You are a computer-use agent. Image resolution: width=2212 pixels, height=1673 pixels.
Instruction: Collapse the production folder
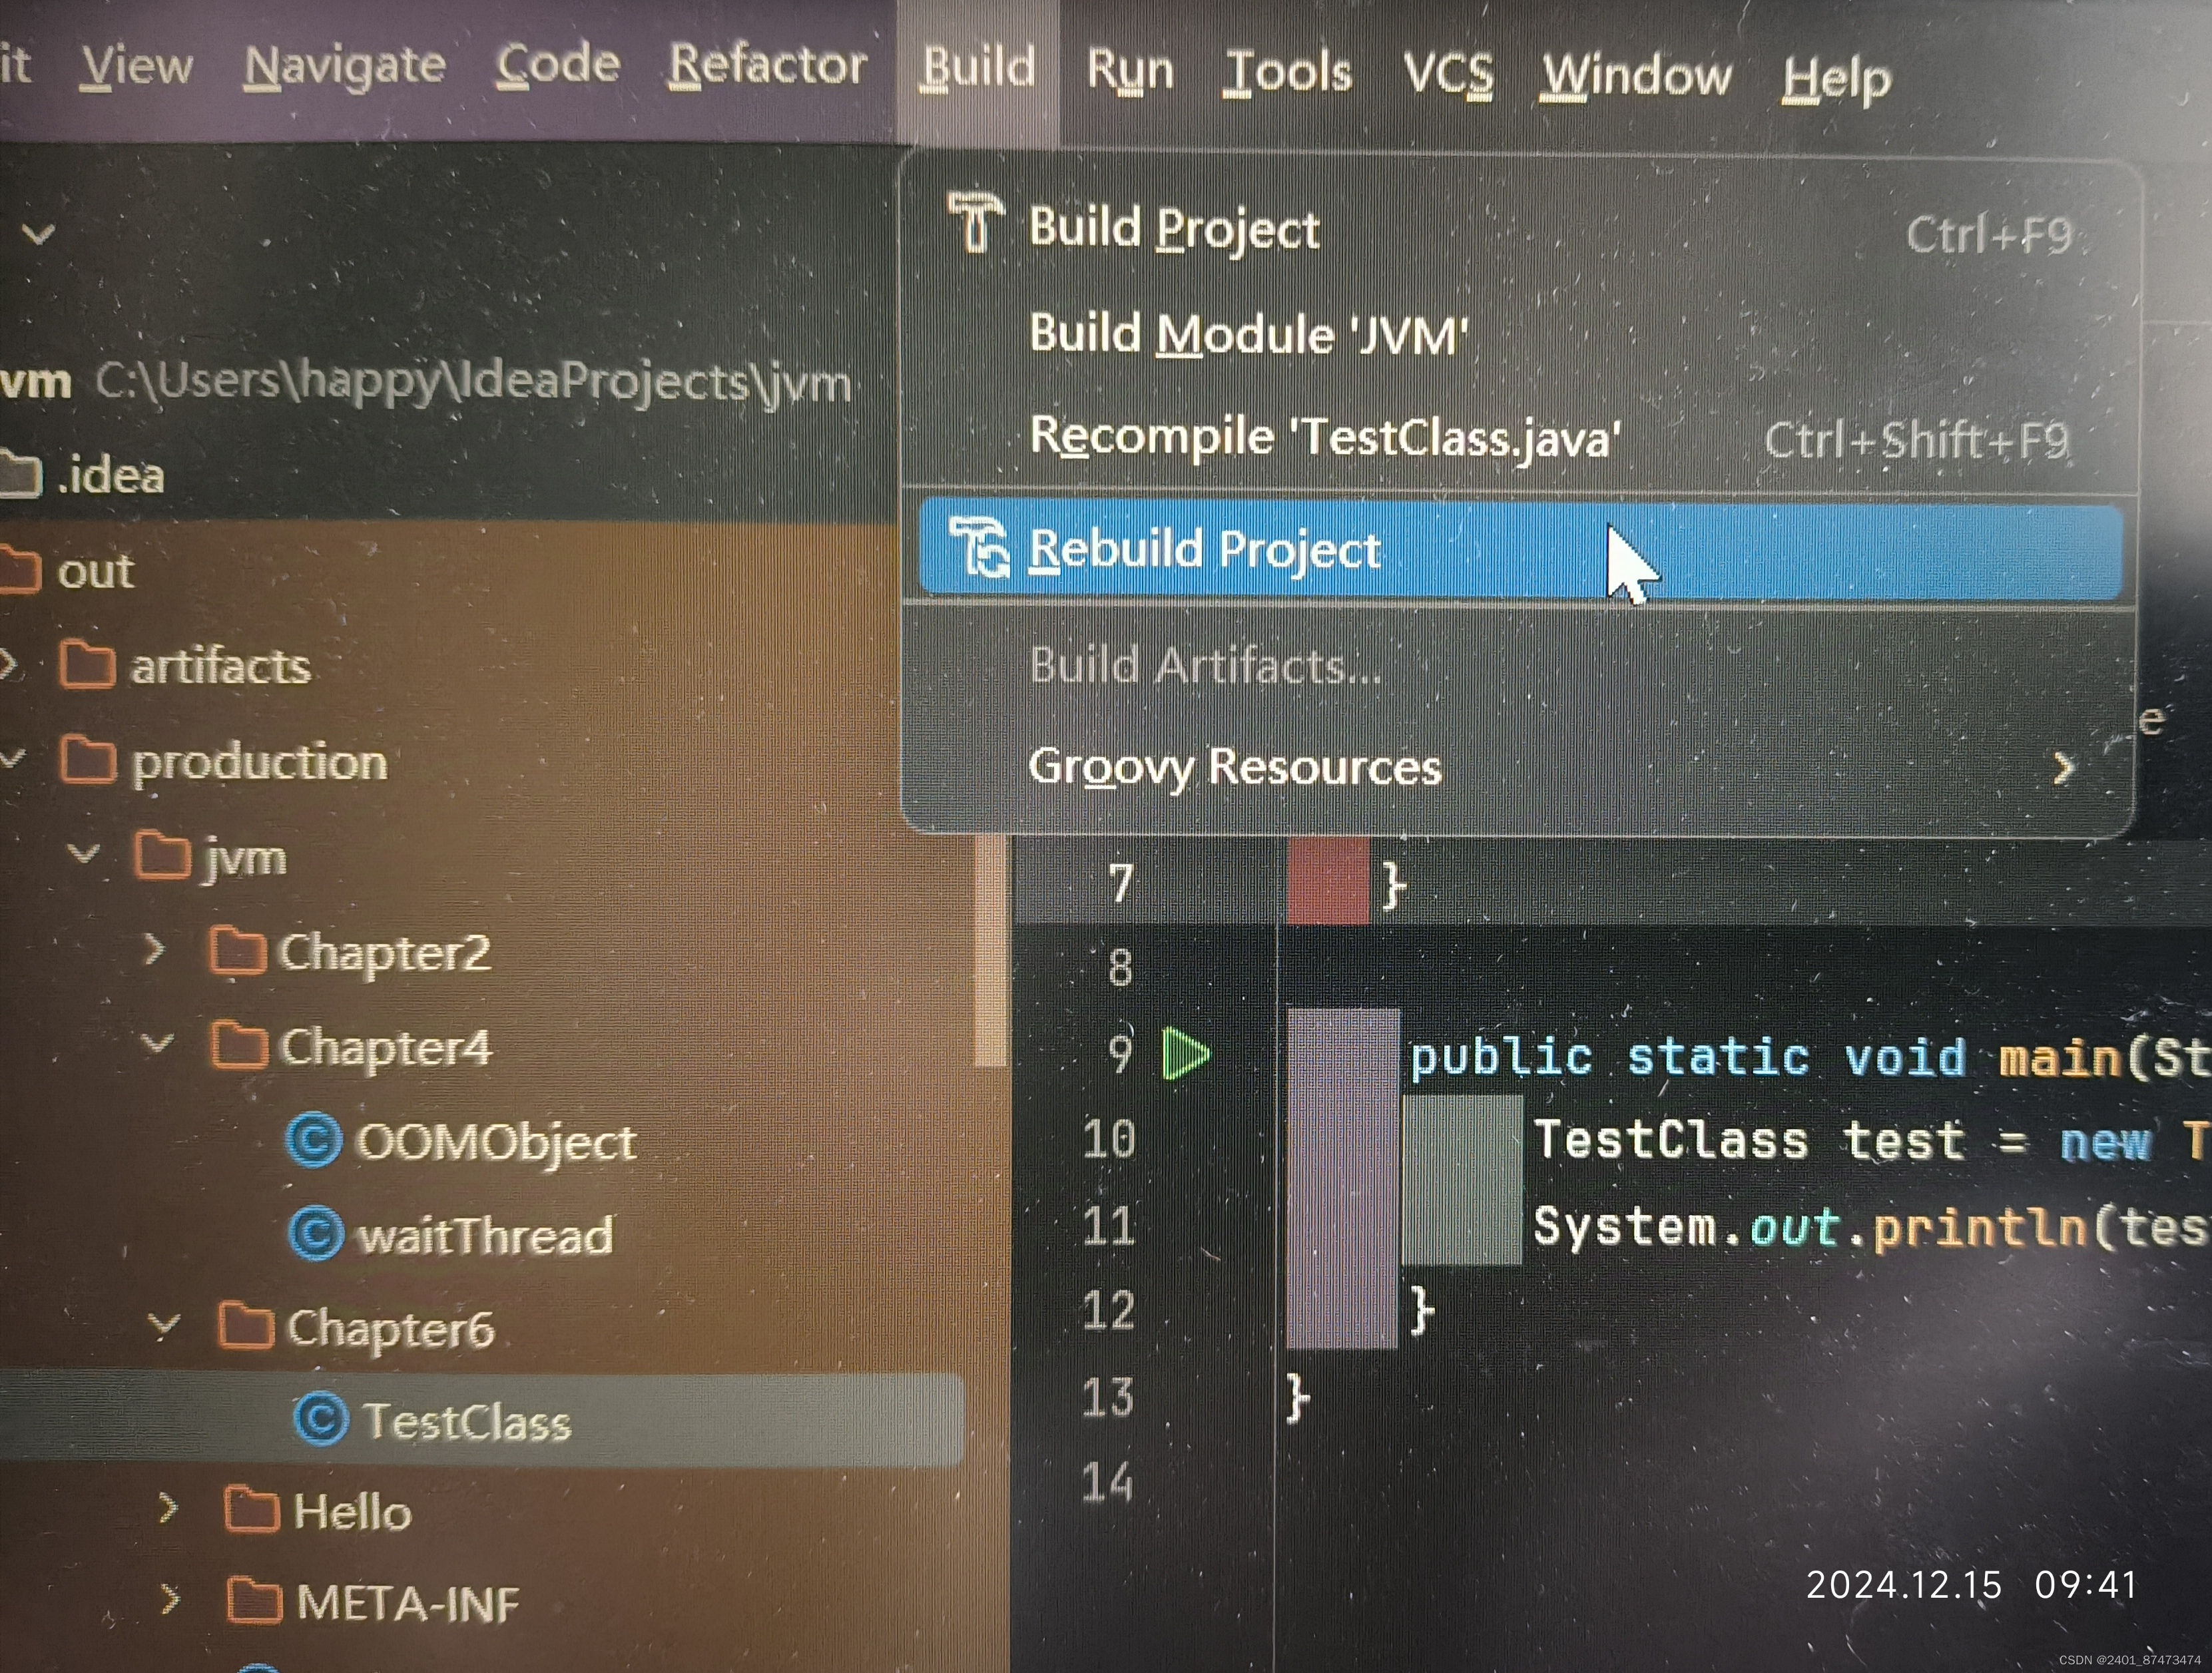pos(12,759)
